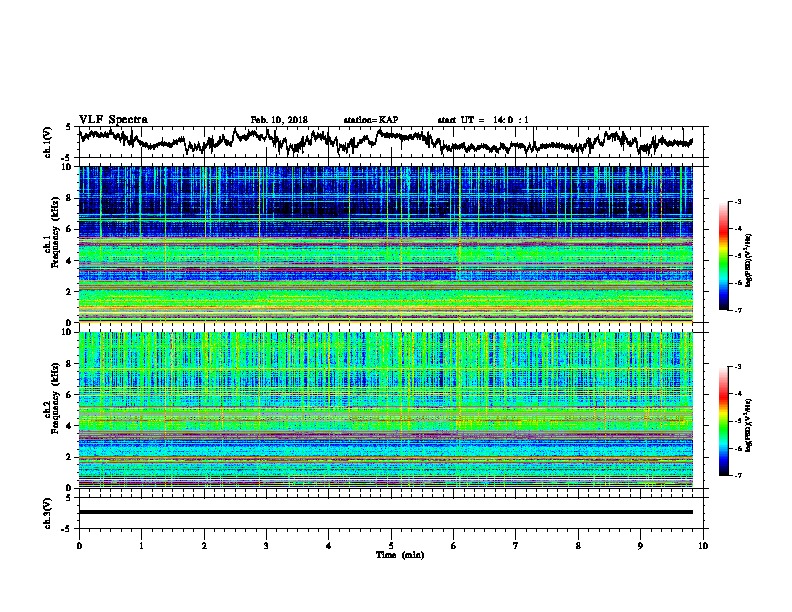Select the "start UT = 14:0 :1" label
This screenshot has height=612, width=792.
(483, 120)
